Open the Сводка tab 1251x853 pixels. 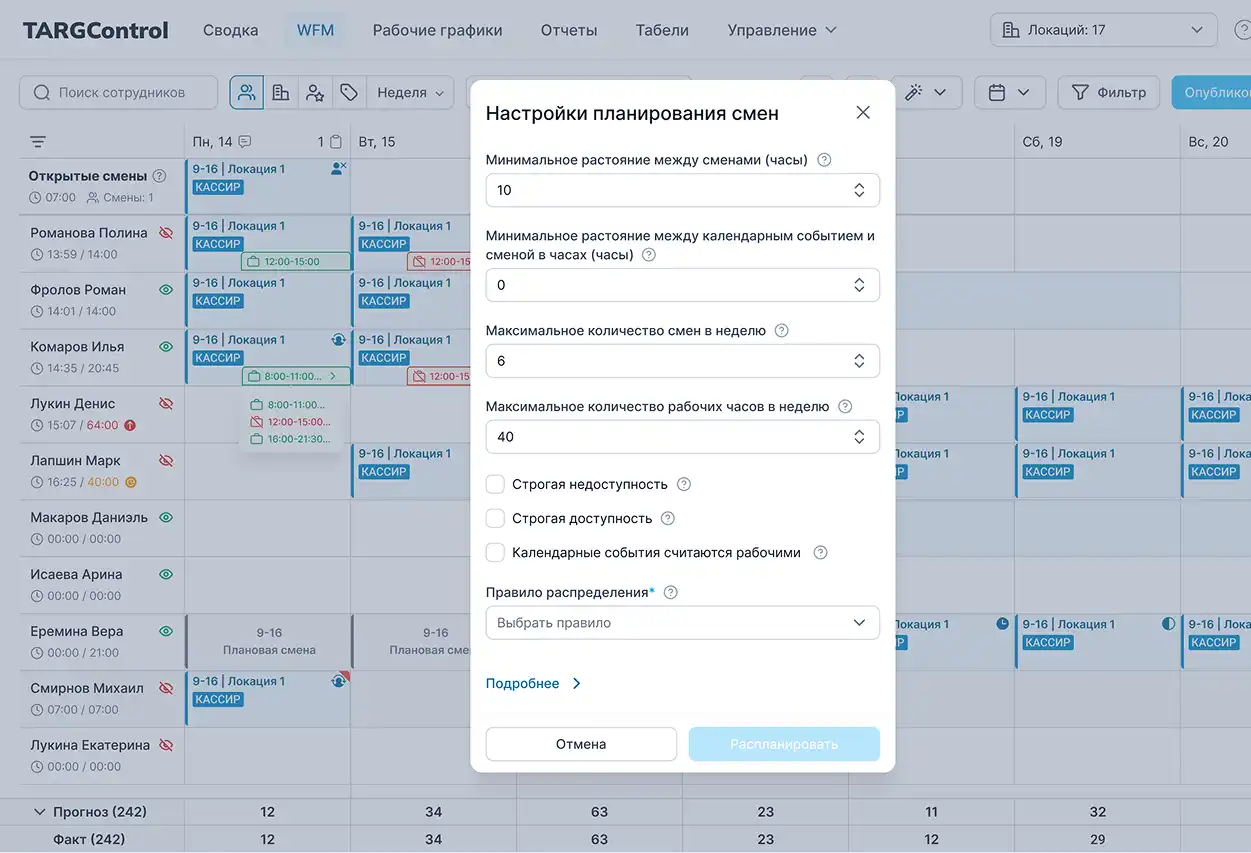click(231, 30)
